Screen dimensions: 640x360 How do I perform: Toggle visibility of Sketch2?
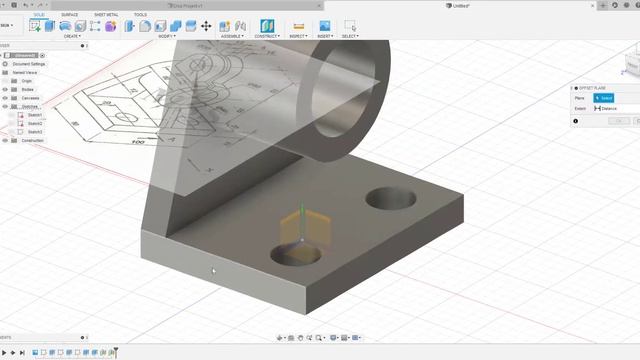[x=11, y=123]
